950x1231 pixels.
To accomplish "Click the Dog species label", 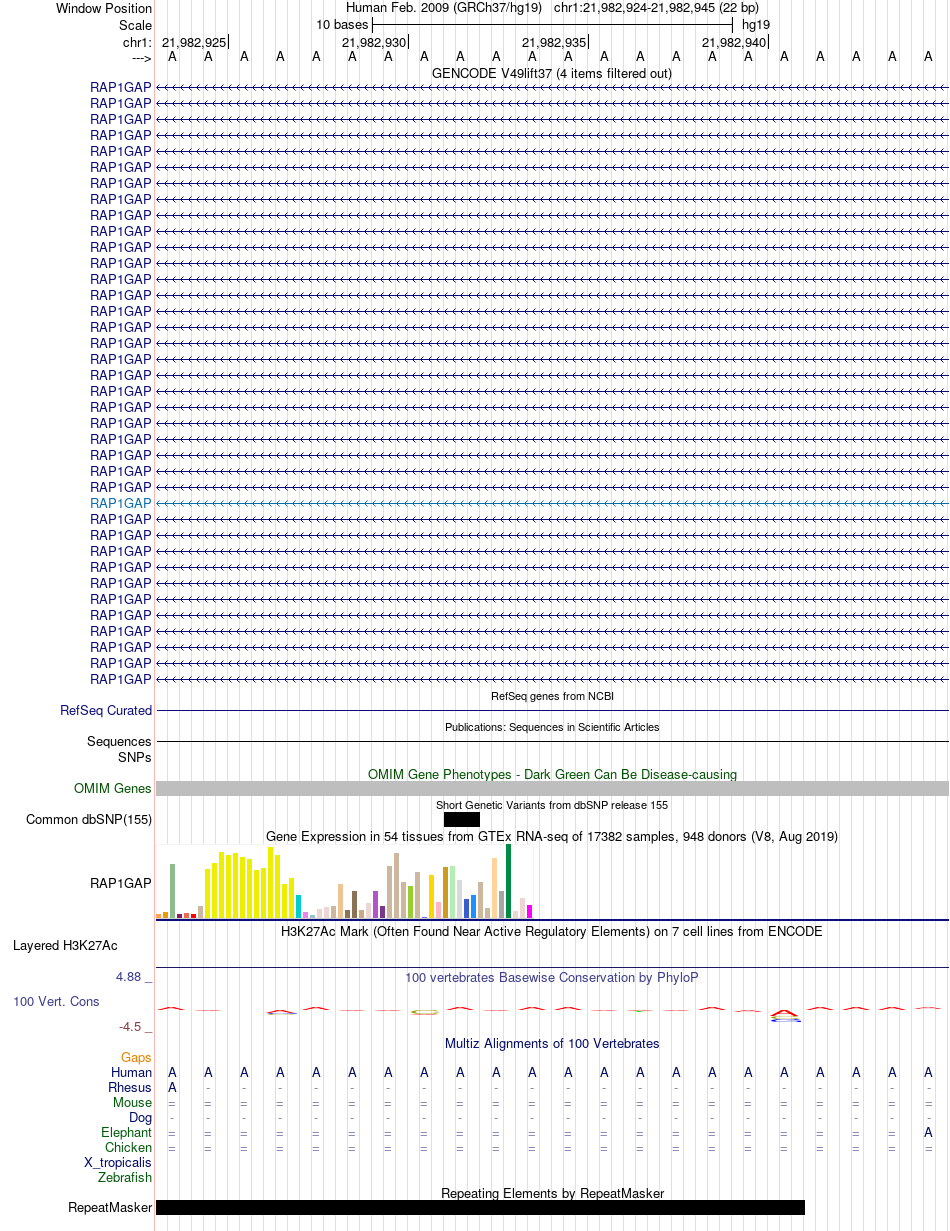I will (x=141, y=1117).
